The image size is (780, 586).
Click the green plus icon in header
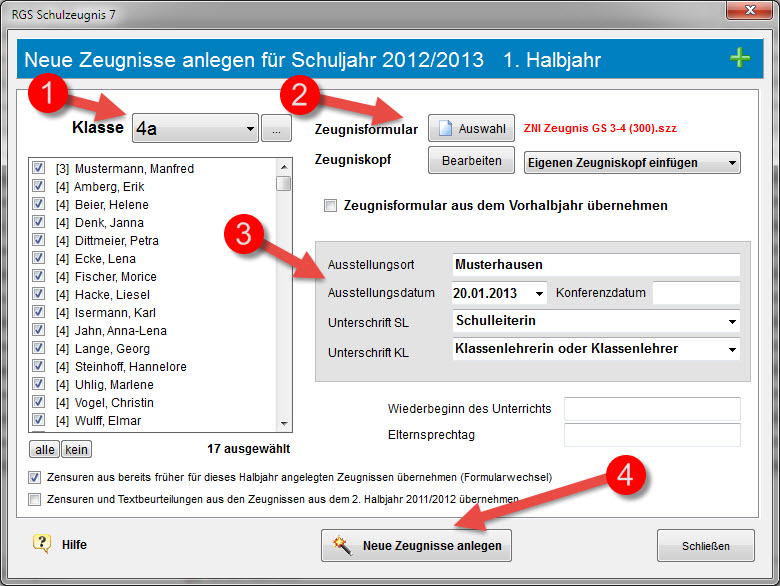[740, 58]
